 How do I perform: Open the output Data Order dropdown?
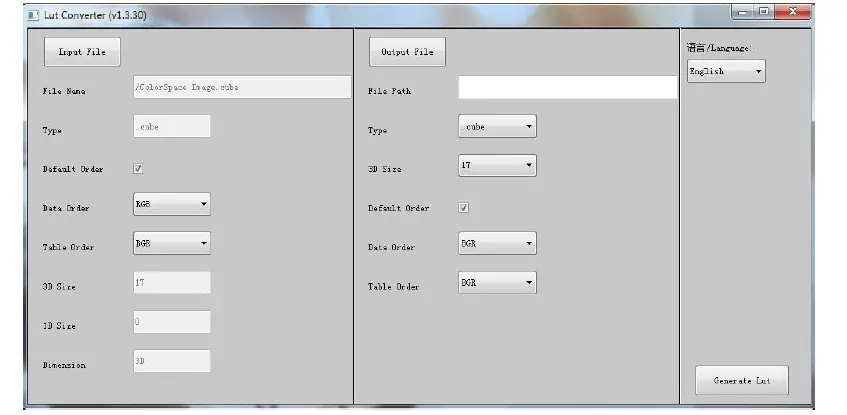(x=497, y=243)
